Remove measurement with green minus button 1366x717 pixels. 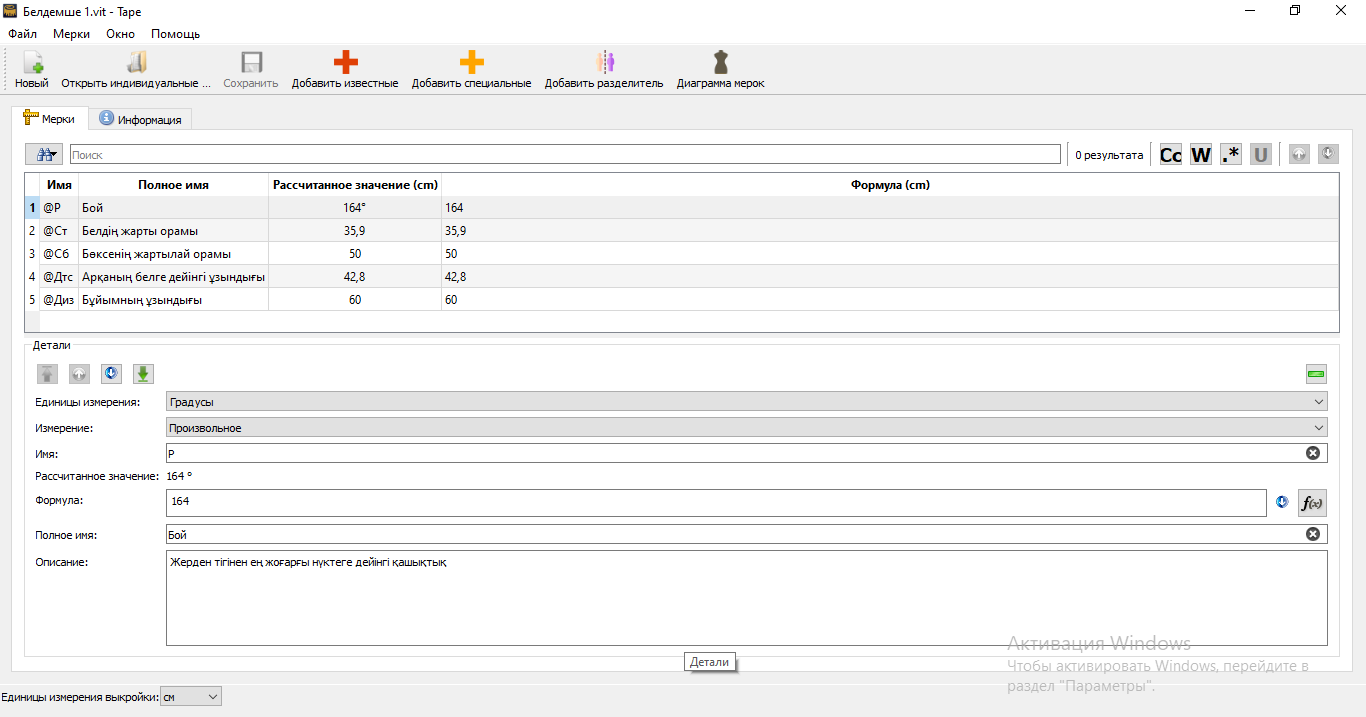[x=1316, y=374]
